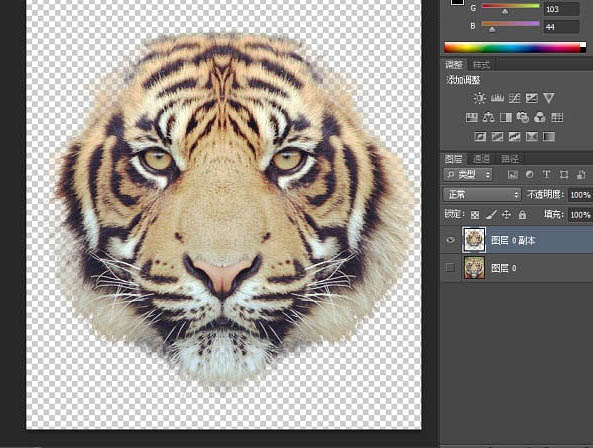Viewport: 593px width, 448px height.
Task: Add a Levels adjustment
Action: 497,98
